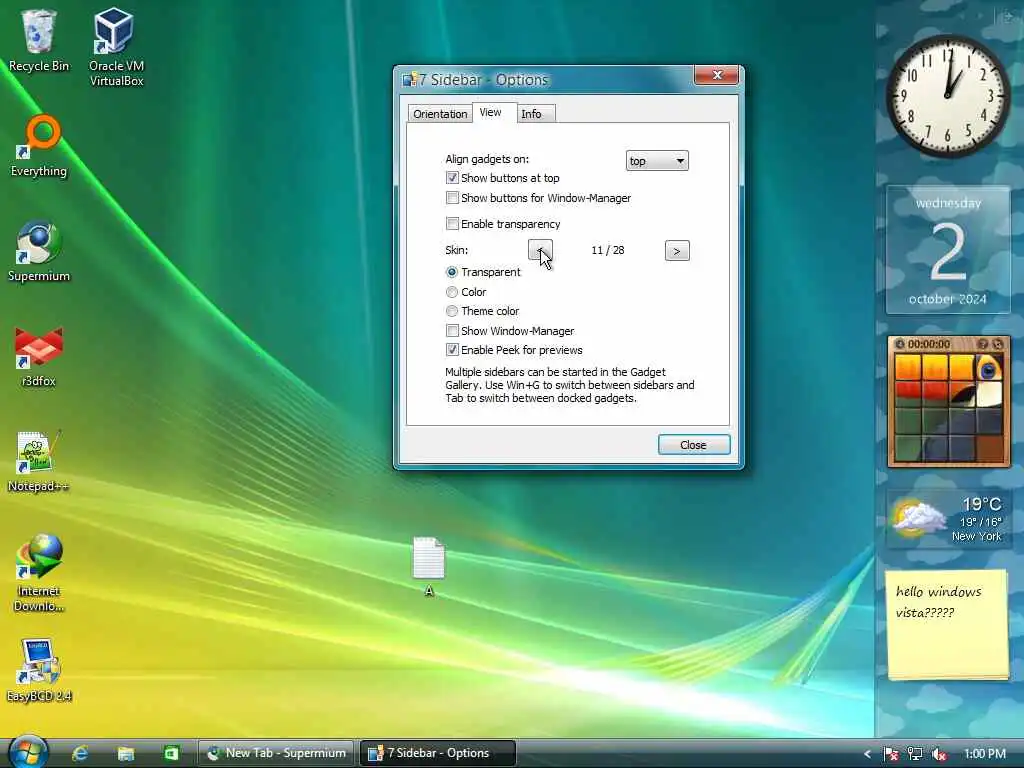1024x768 pixels.
Task: Select the Transparent skin radio button
Action: pyautogui.click(x=452, y=272)
